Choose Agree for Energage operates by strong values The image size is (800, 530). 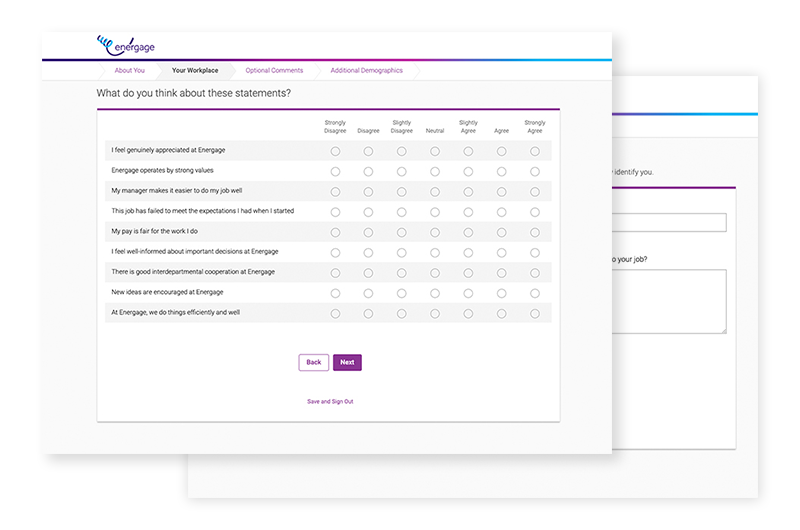tap(502, 171)
